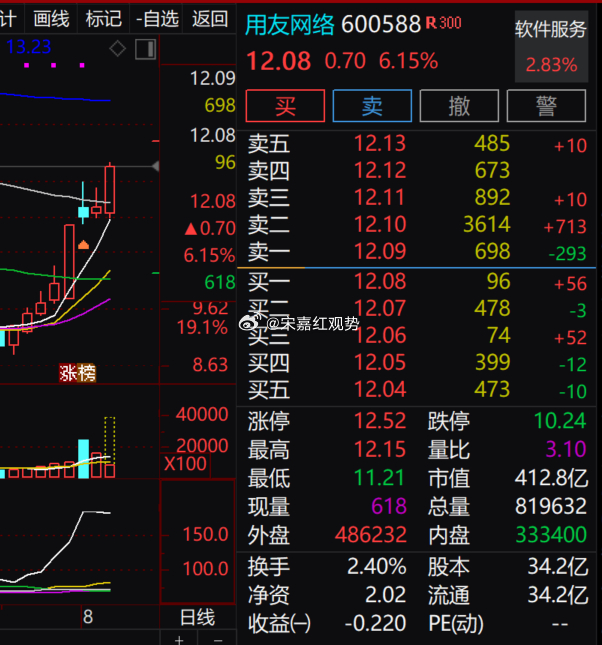Click the diamond marker icon in chart header
602x645 pixels.
coord(118,49)
